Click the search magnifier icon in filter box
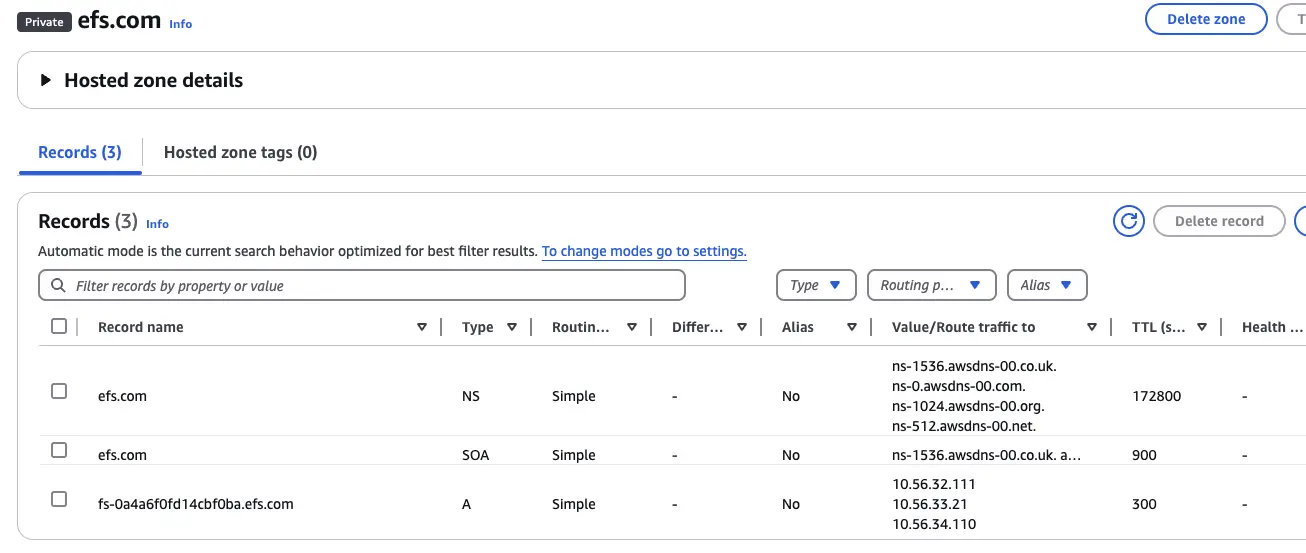 58,286
